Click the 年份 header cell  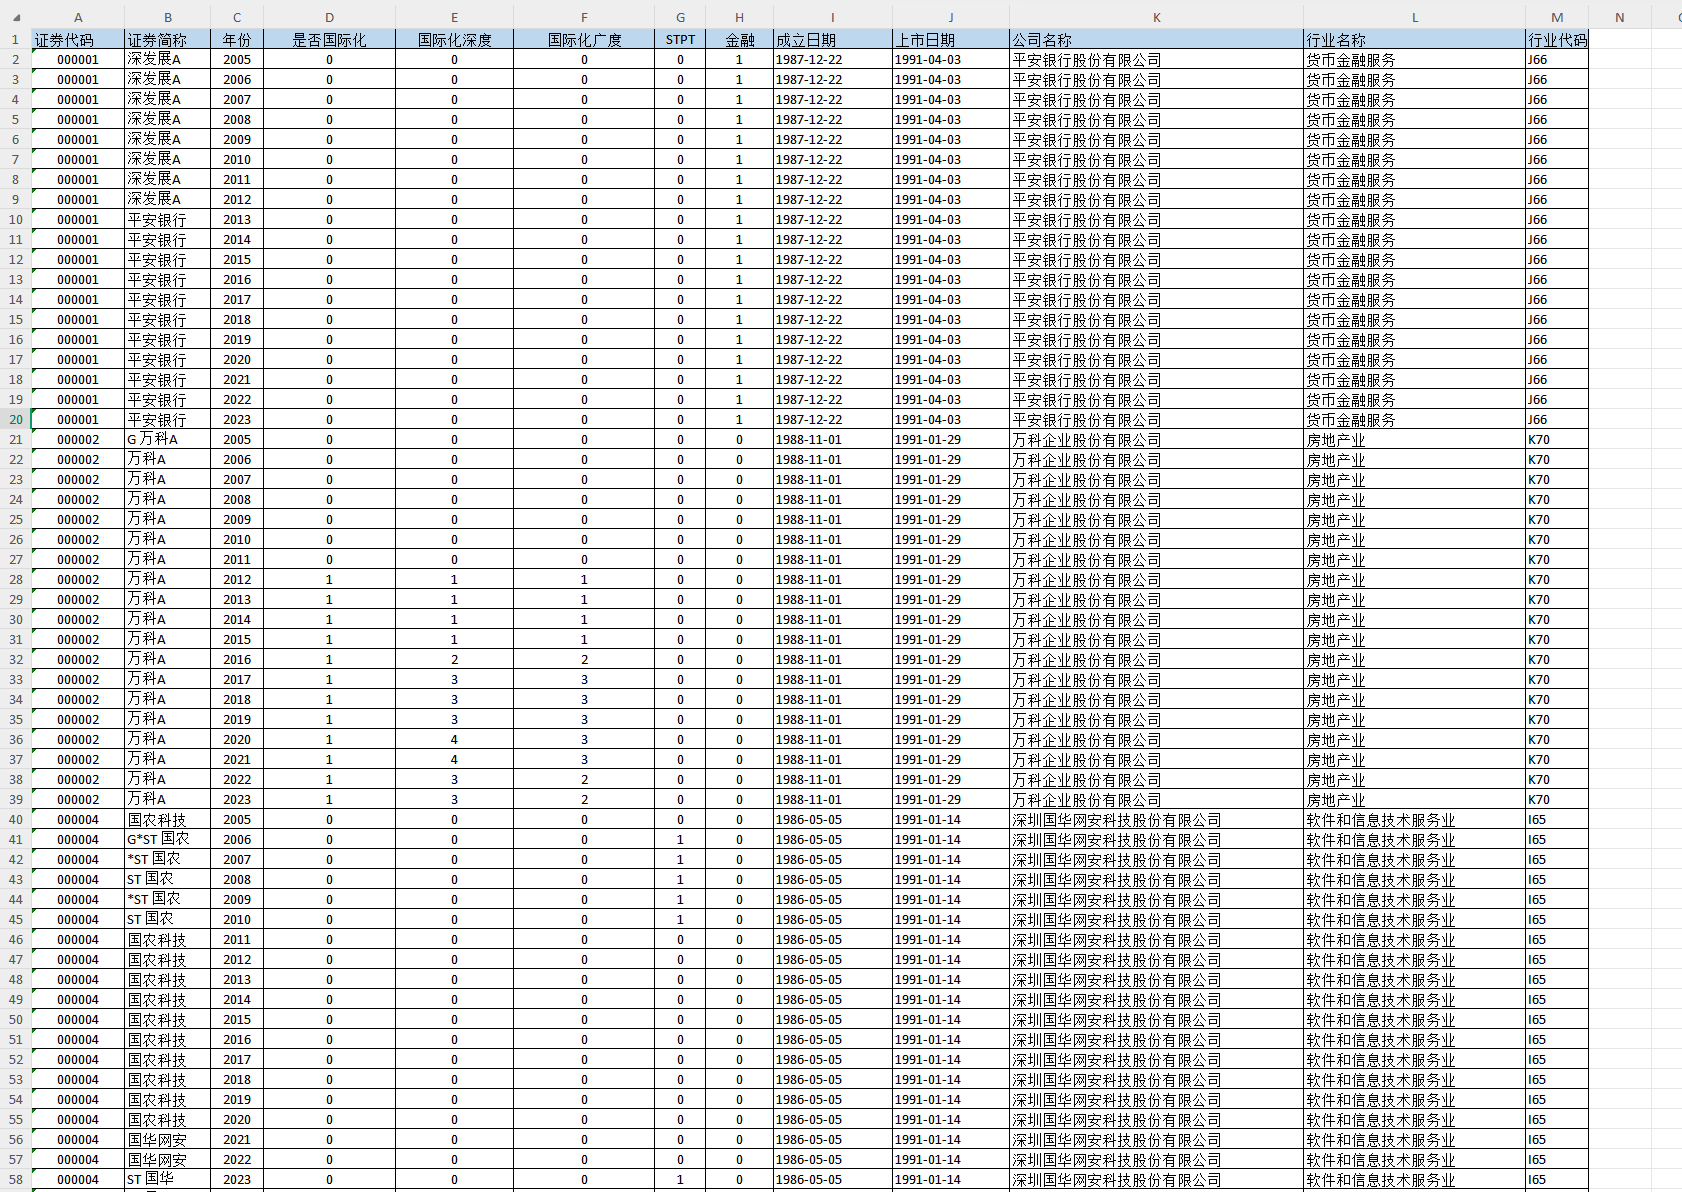click(237, 40)
